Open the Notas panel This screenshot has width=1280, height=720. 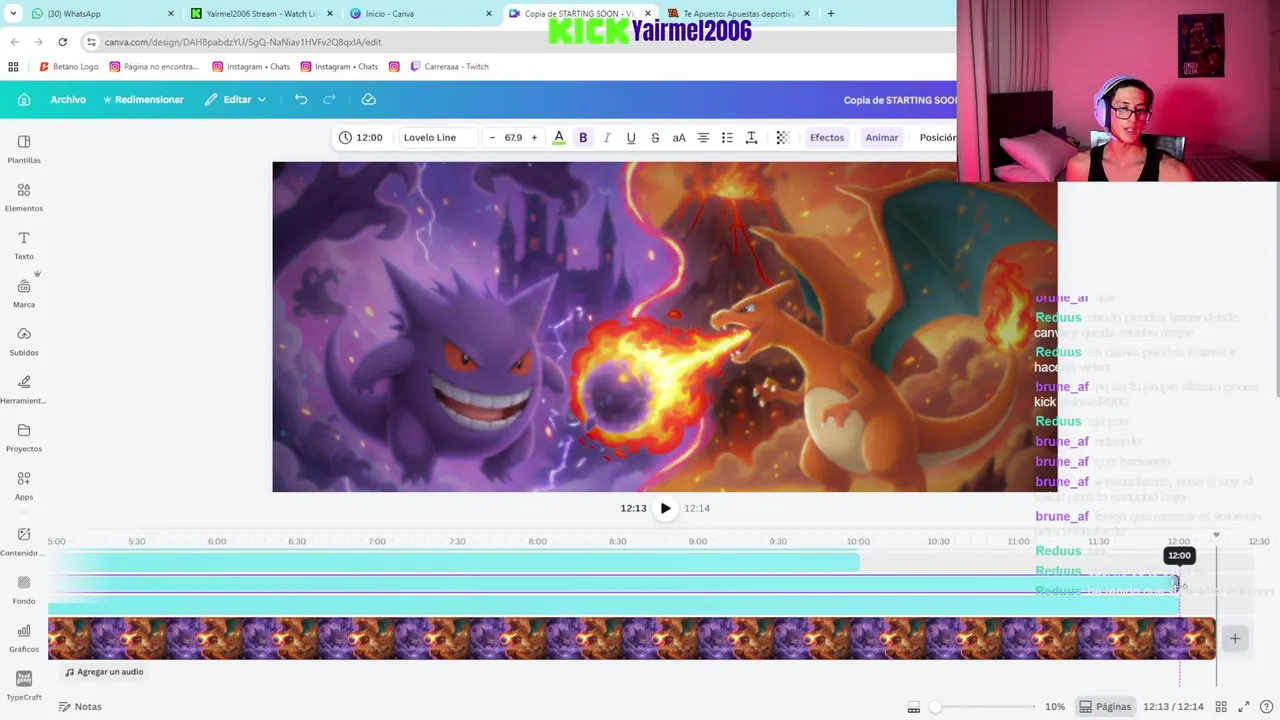pyautogui.click(x=80, y=706)
